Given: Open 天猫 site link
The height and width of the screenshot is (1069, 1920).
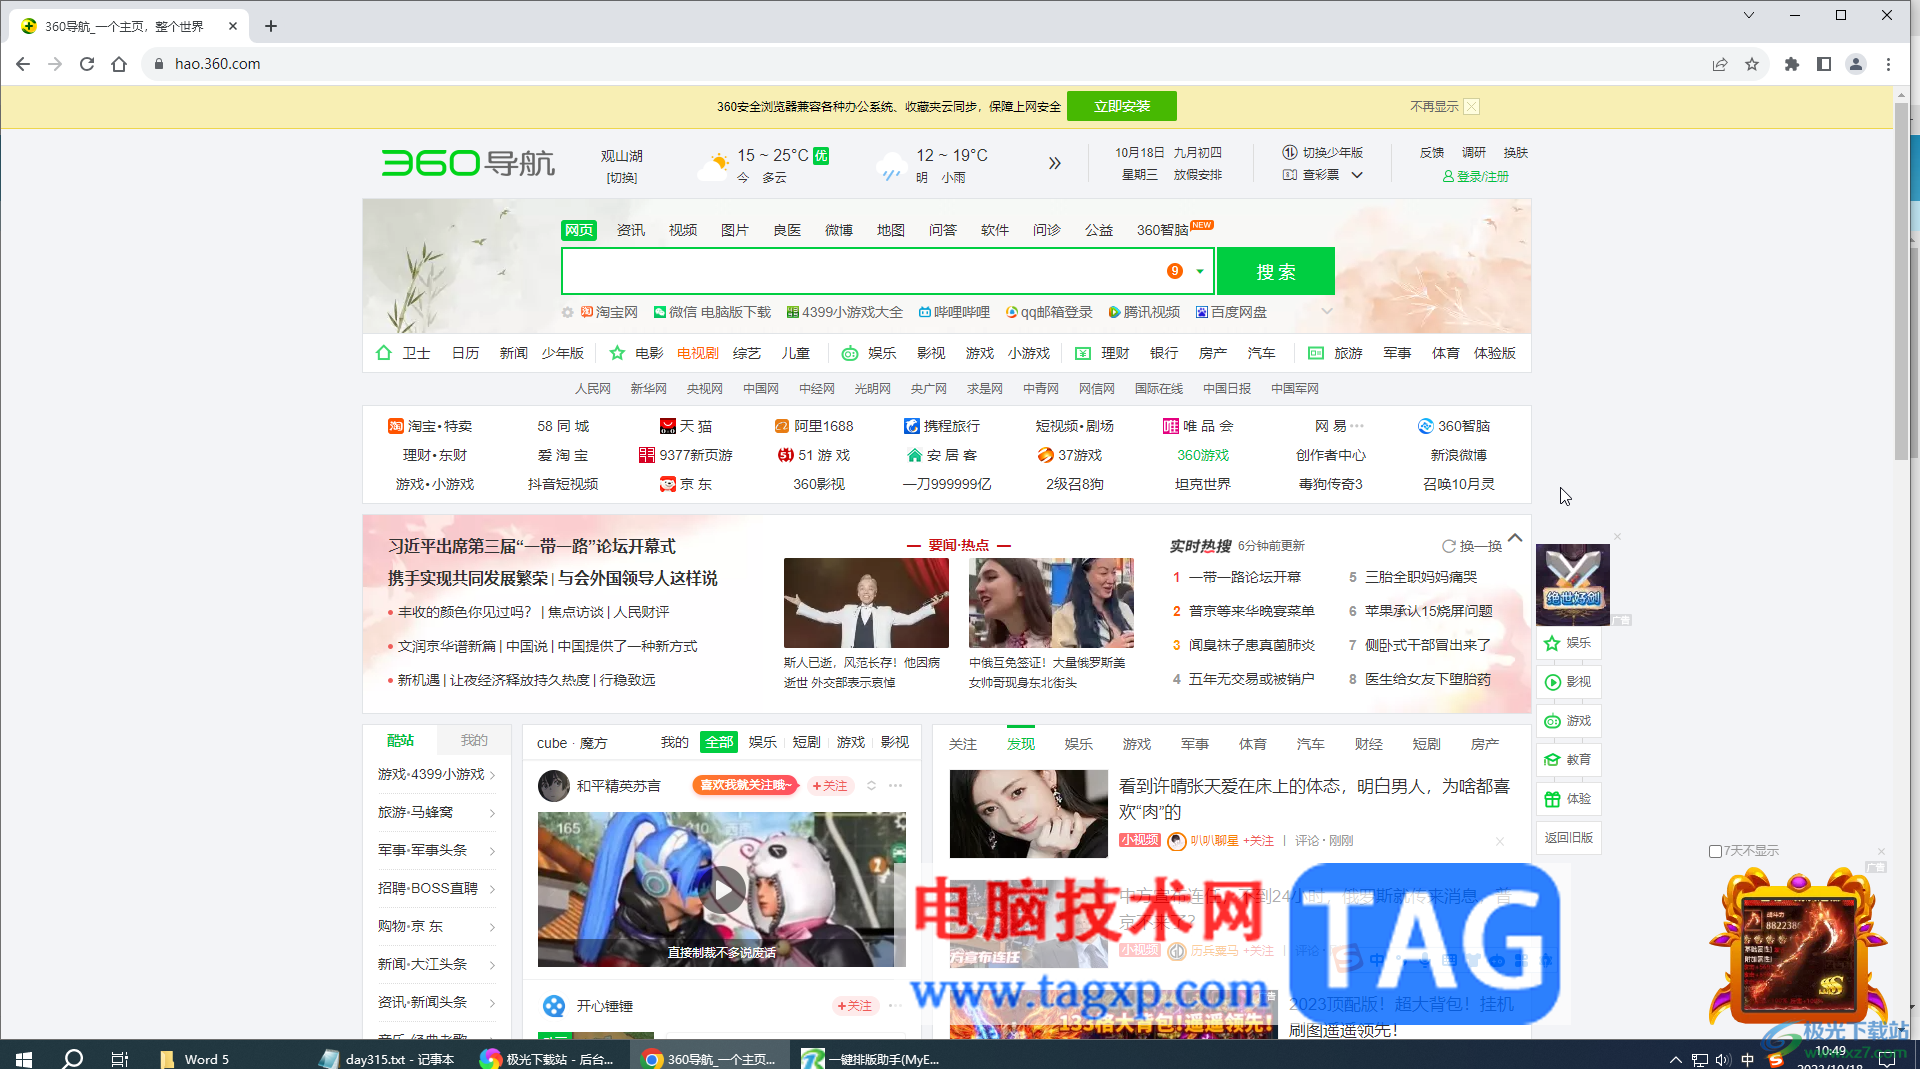Looking at the screenshot, I should pyautogui.click(x=686, y=426).
